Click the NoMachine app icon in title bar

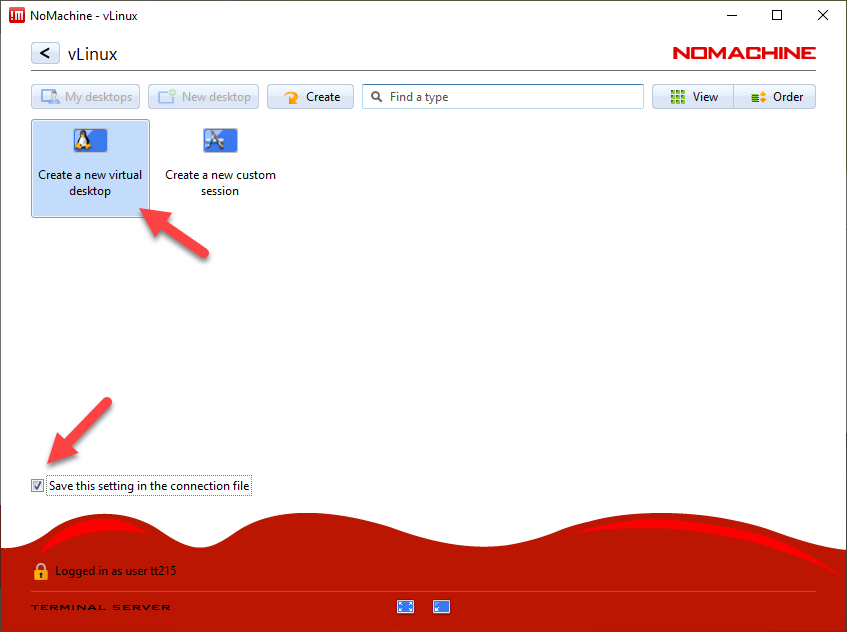[17, 15]
